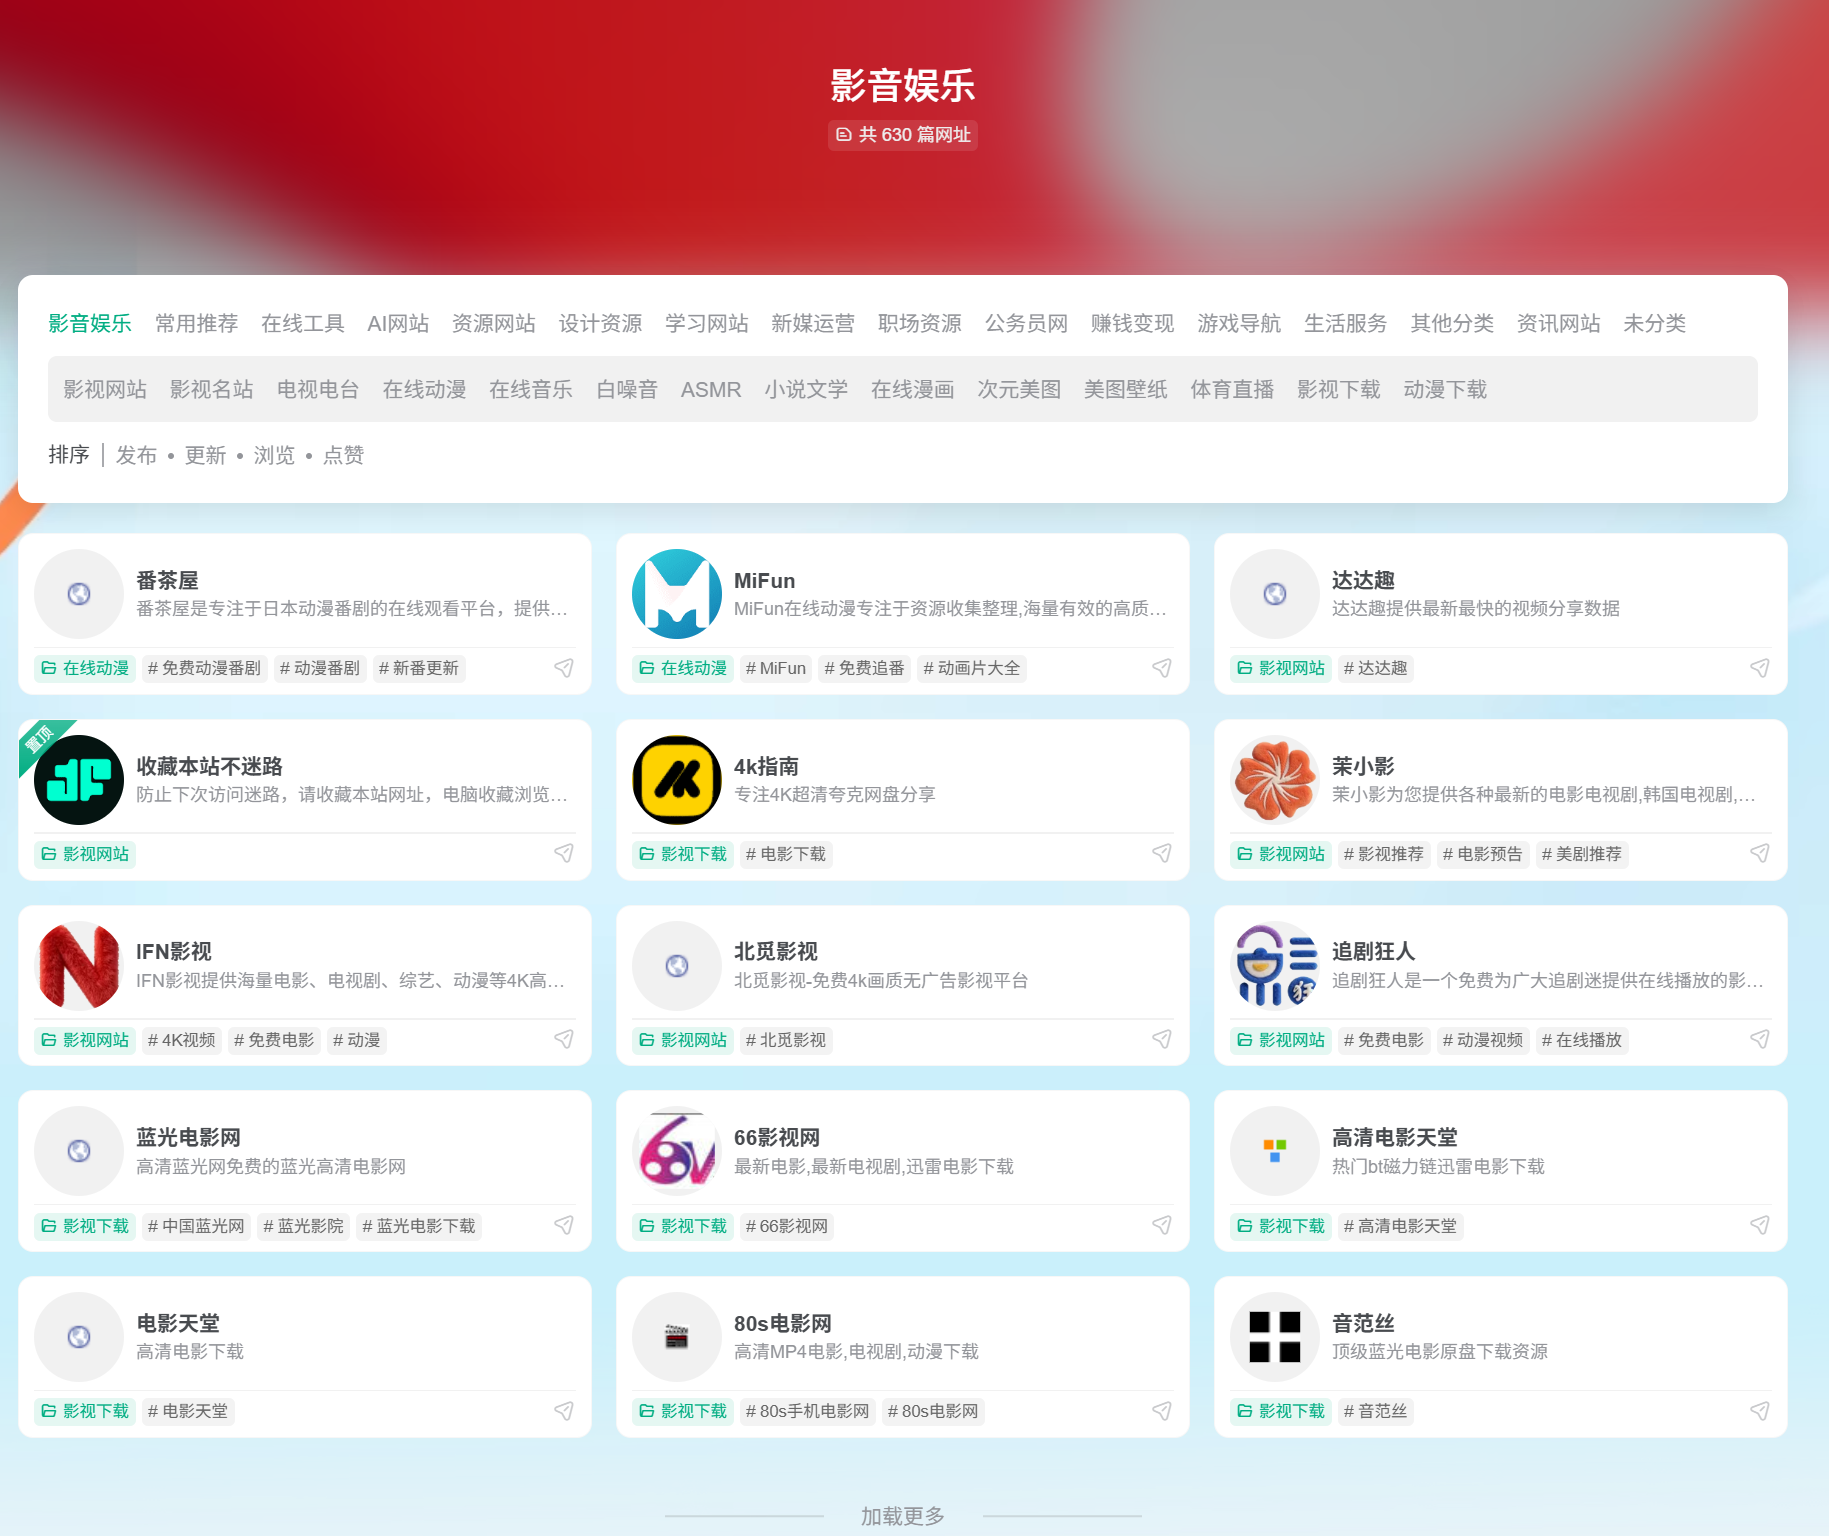Open the AI网站 category tab

(x=398, y=323)
